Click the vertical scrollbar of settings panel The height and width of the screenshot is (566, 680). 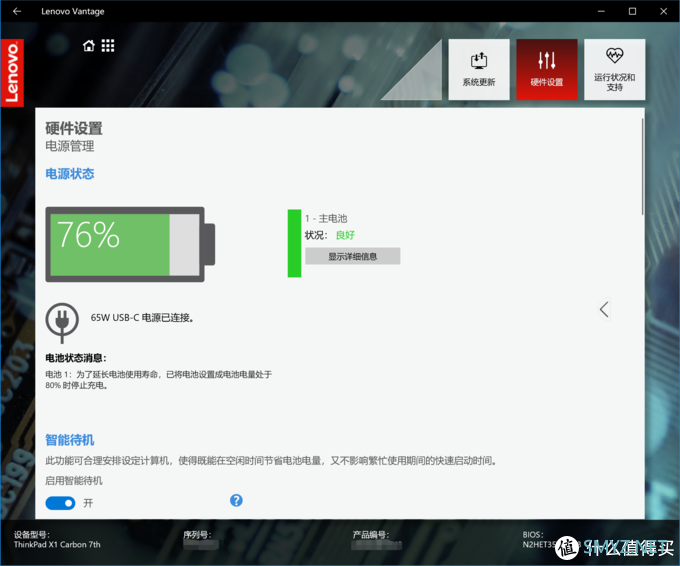coord(642,167)
